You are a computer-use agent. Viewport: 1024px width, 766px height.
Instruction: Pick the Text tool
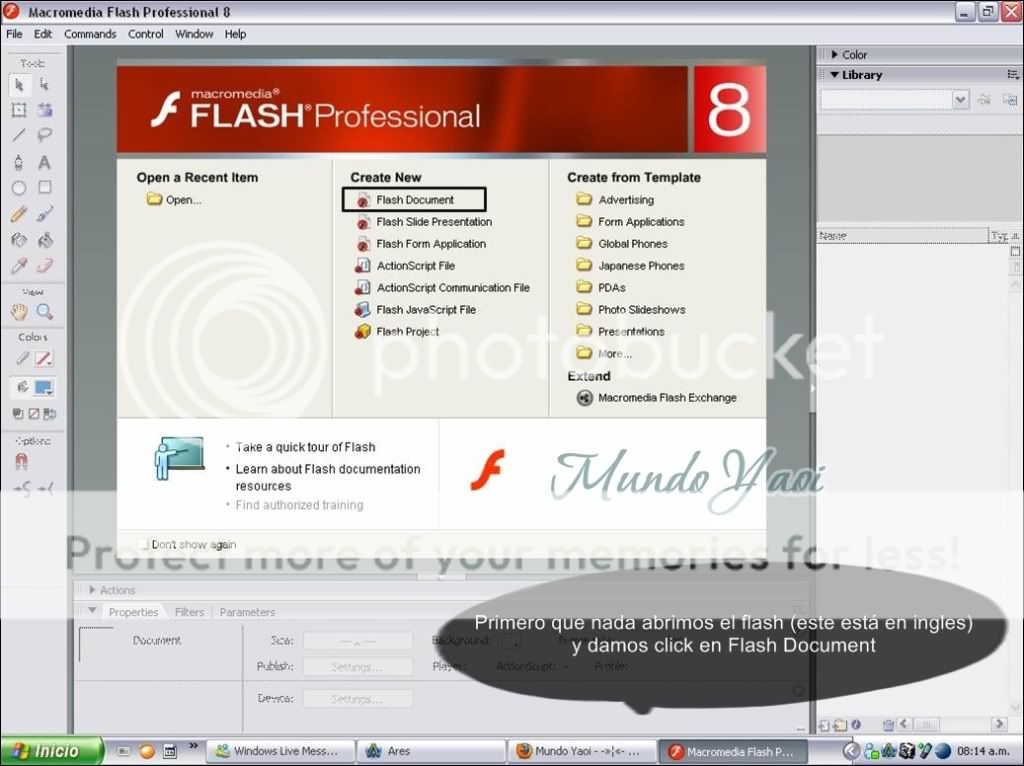[x=43, y=162]
